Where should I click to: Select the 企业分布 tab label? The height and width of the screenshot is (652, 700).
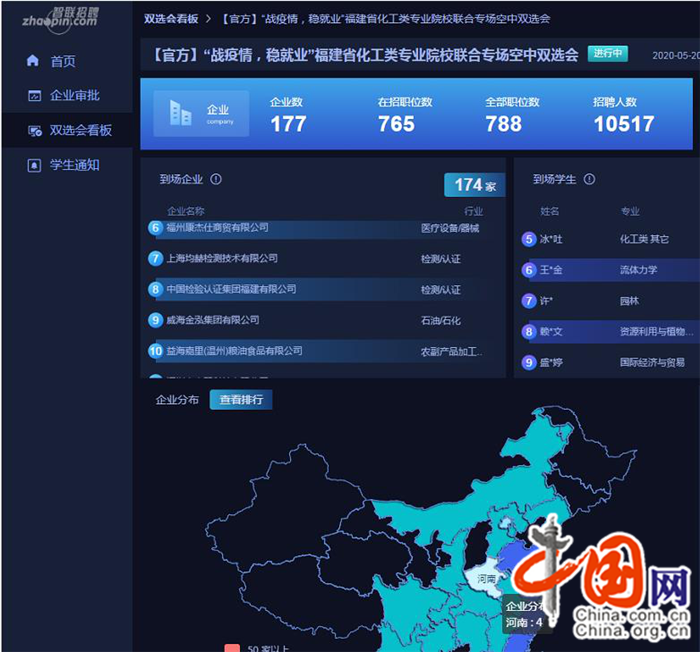tap(177, 400)
